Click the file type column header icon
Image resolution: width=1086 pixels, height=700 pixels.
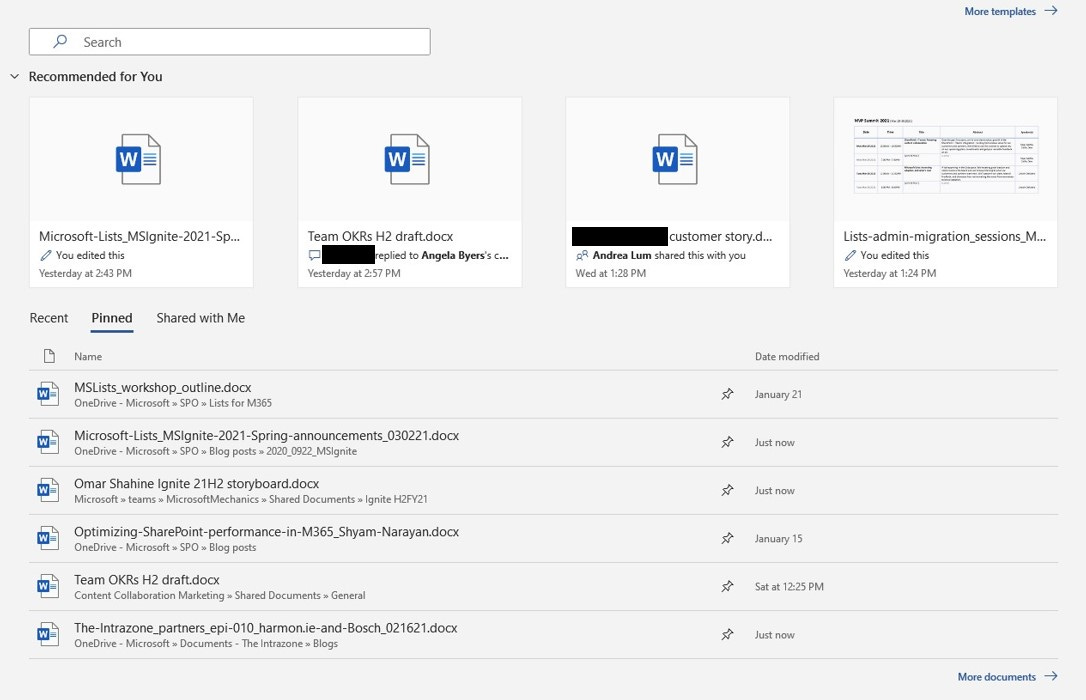(49, 356)
